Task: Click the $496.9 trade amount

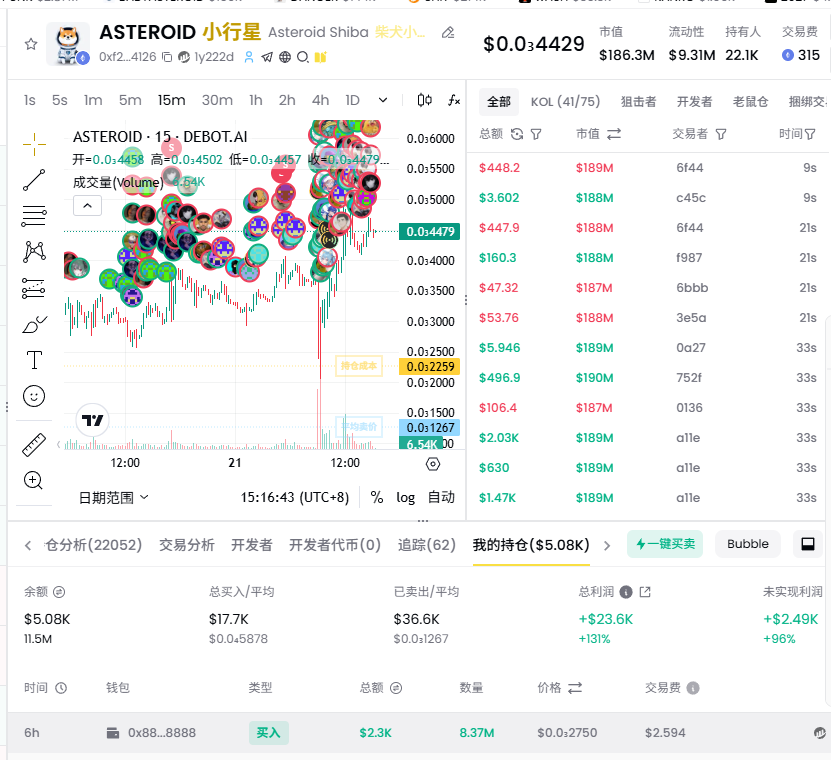Action: tap(500, 378)
